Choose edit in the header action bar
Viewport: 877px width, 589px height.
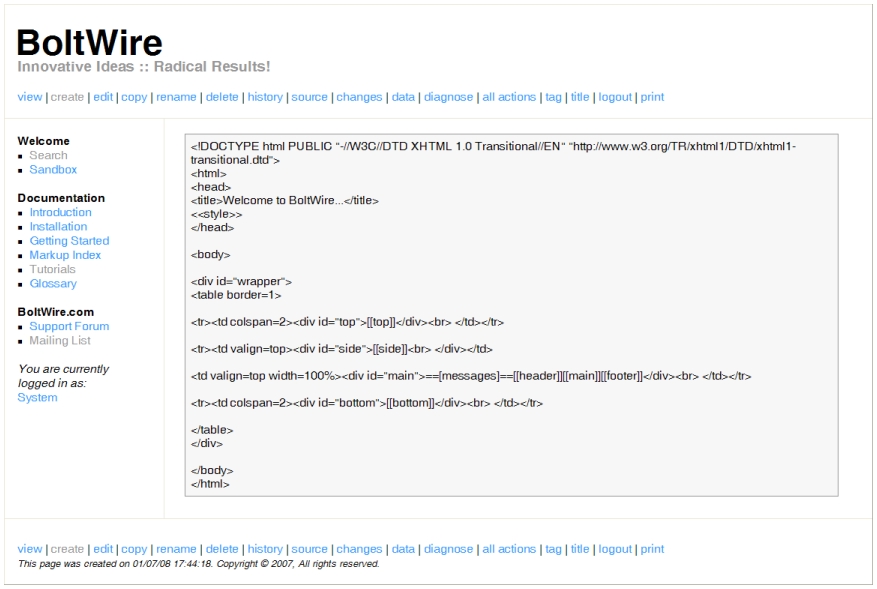(x=103, y=97)
